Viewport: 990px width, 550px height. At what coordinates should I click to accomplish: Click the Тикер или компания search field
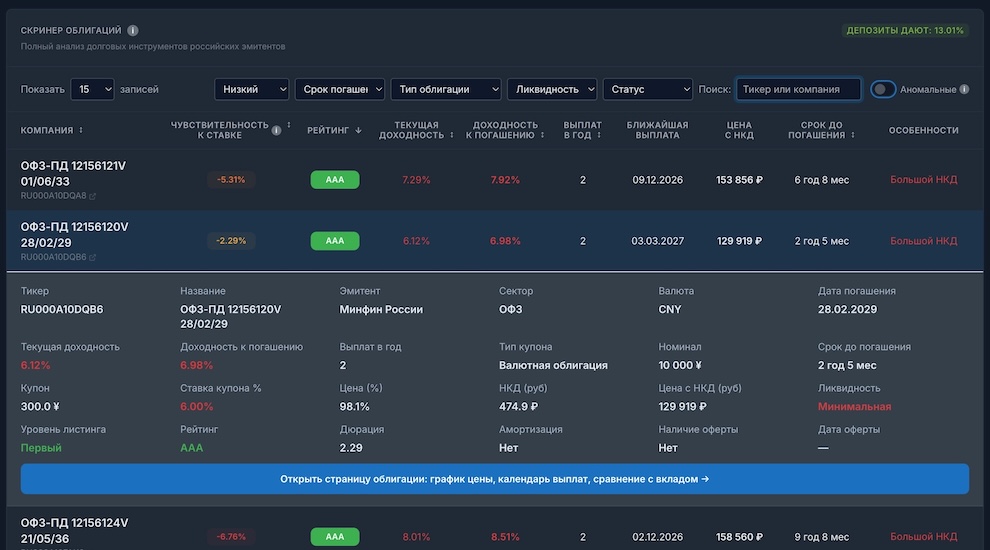click(798, 89)
